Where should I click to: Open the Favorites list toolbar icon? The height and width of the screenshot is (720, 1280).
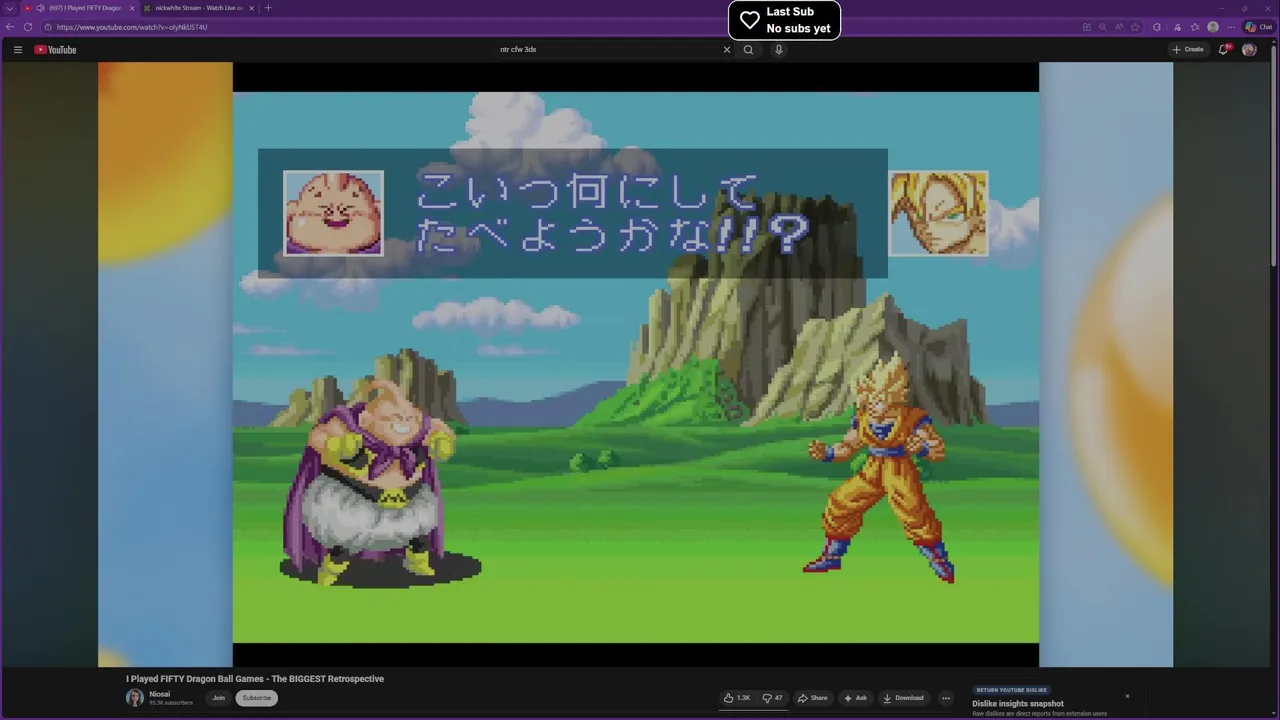1195,27
